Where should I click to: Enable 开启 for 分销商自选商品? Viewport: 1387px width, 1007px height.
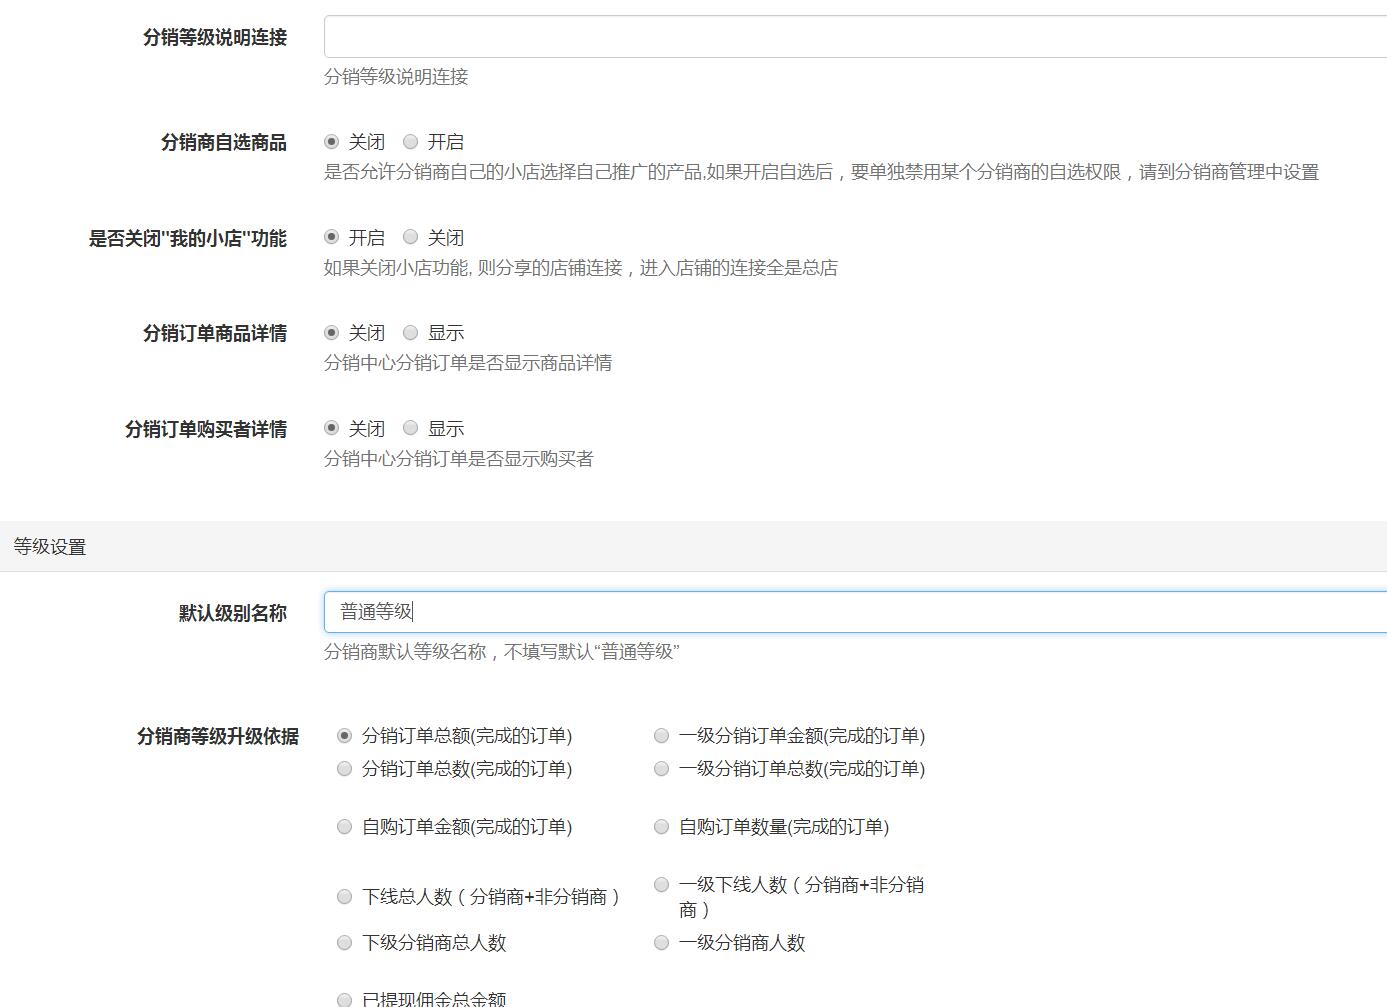410,141
